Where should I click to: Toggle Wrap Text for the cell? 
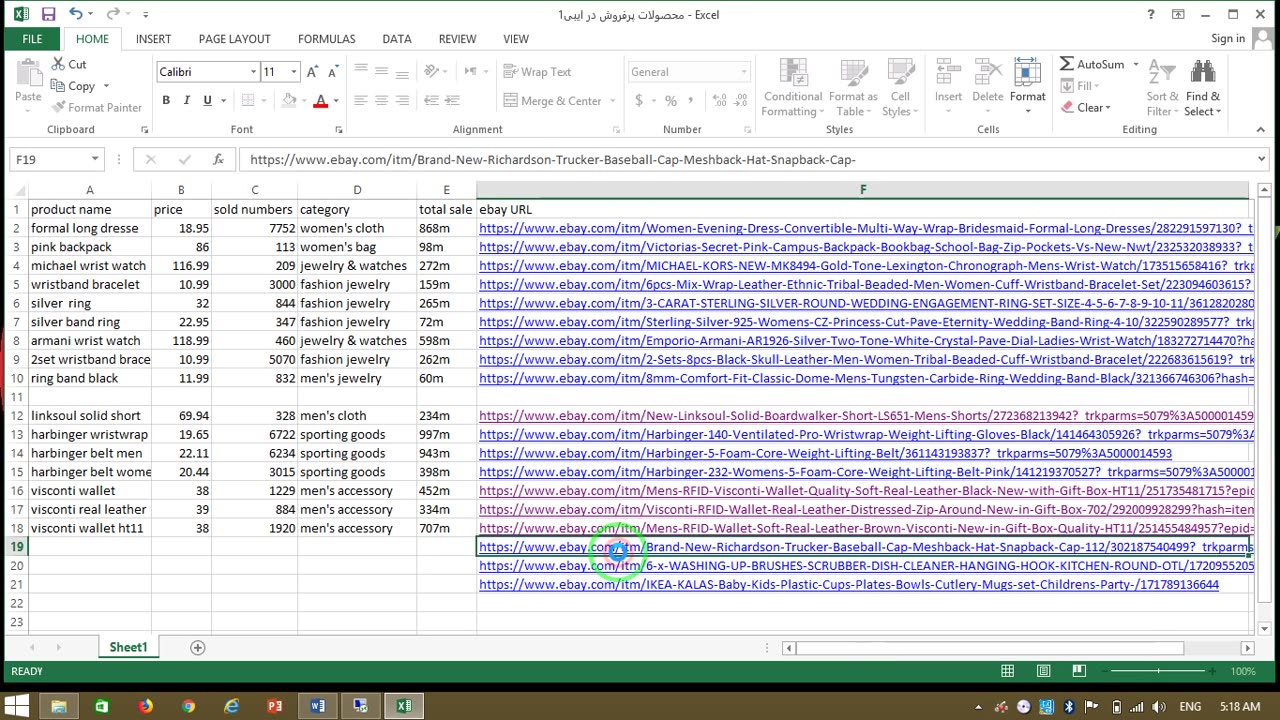click(x=537, y=72)
